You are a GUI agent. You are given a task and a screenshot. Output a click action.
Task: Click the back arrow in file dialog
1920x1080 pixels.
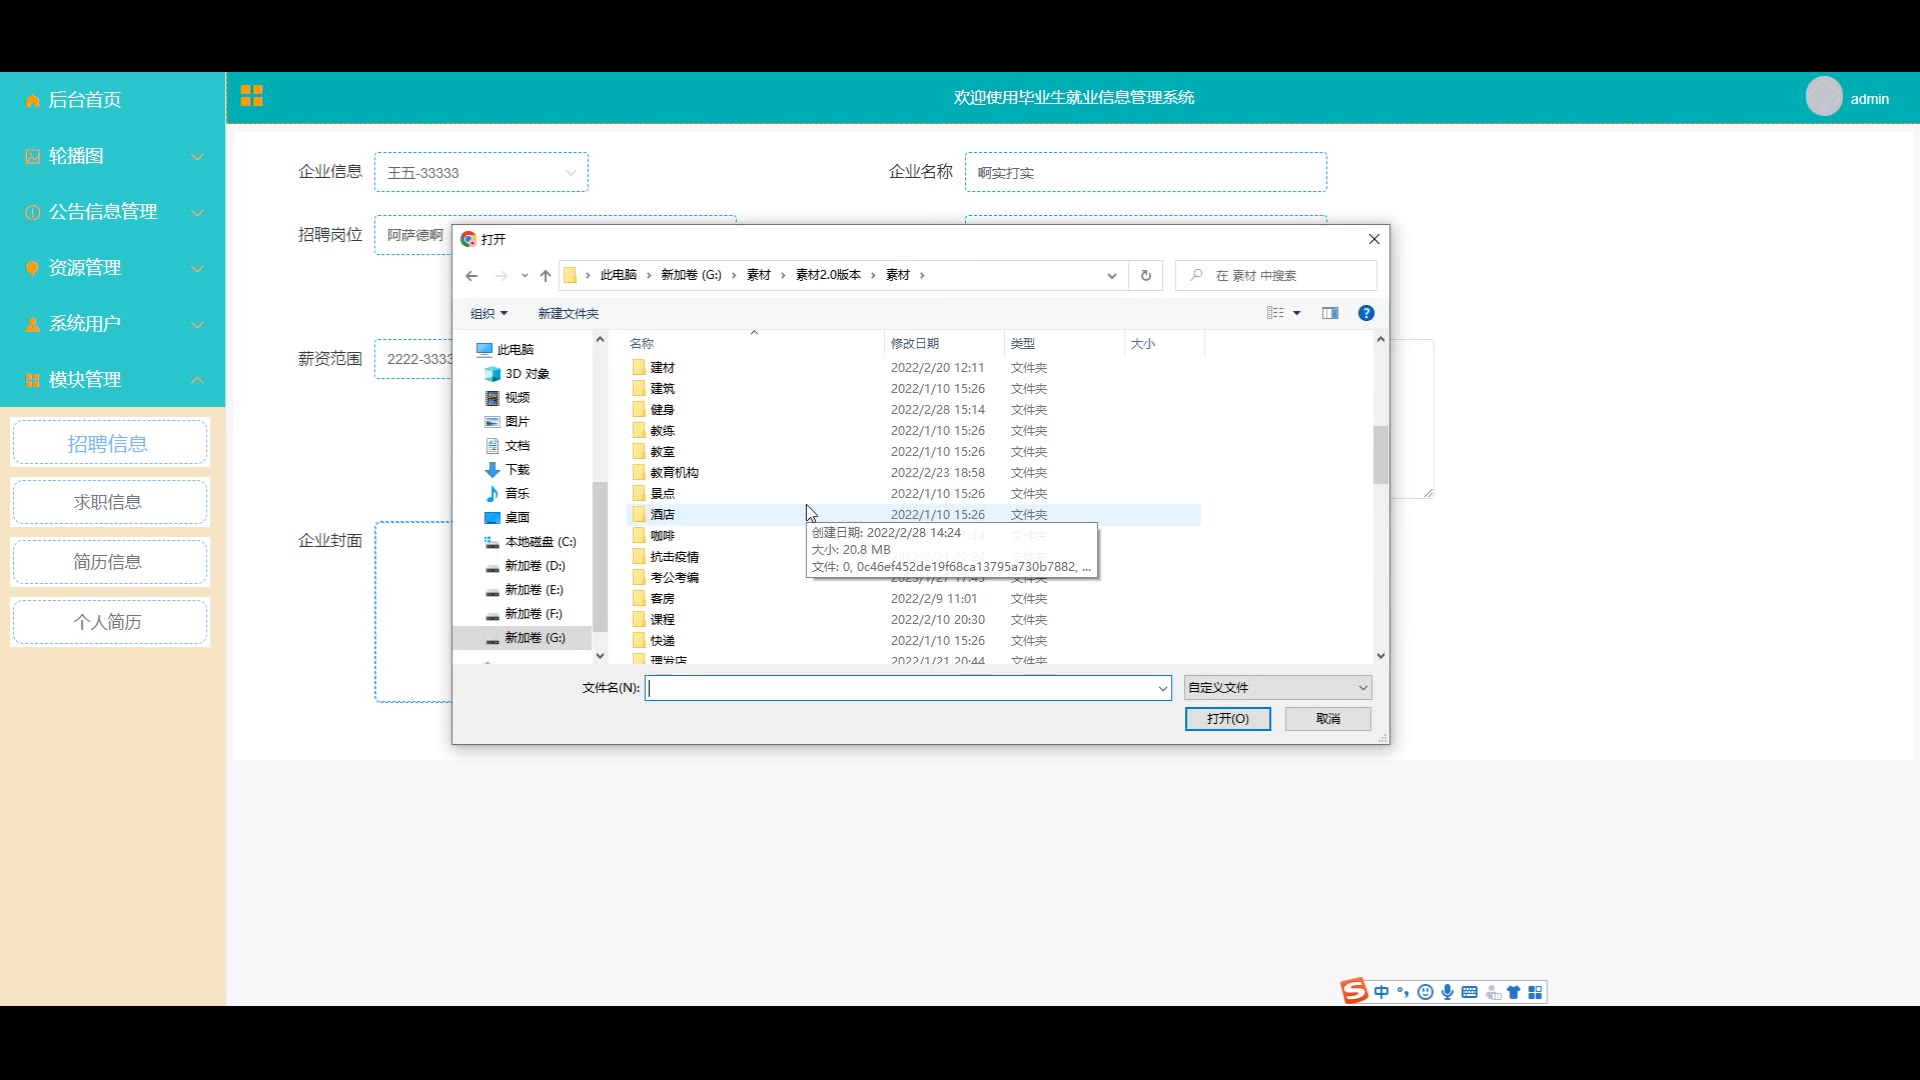(x=472, y=276)
